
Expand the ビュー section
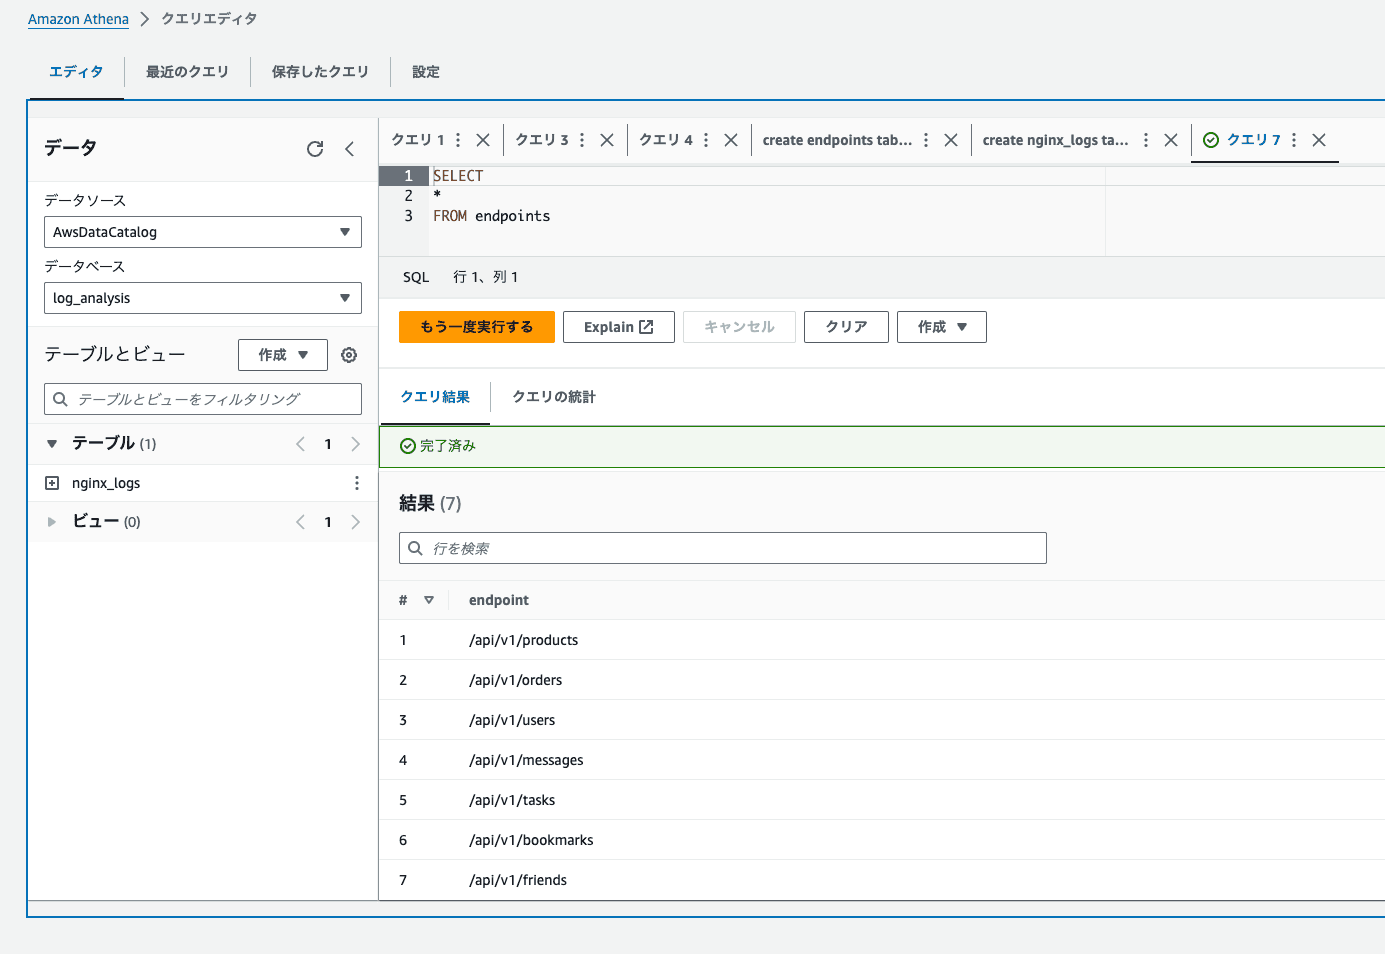(x=52, y=522)
